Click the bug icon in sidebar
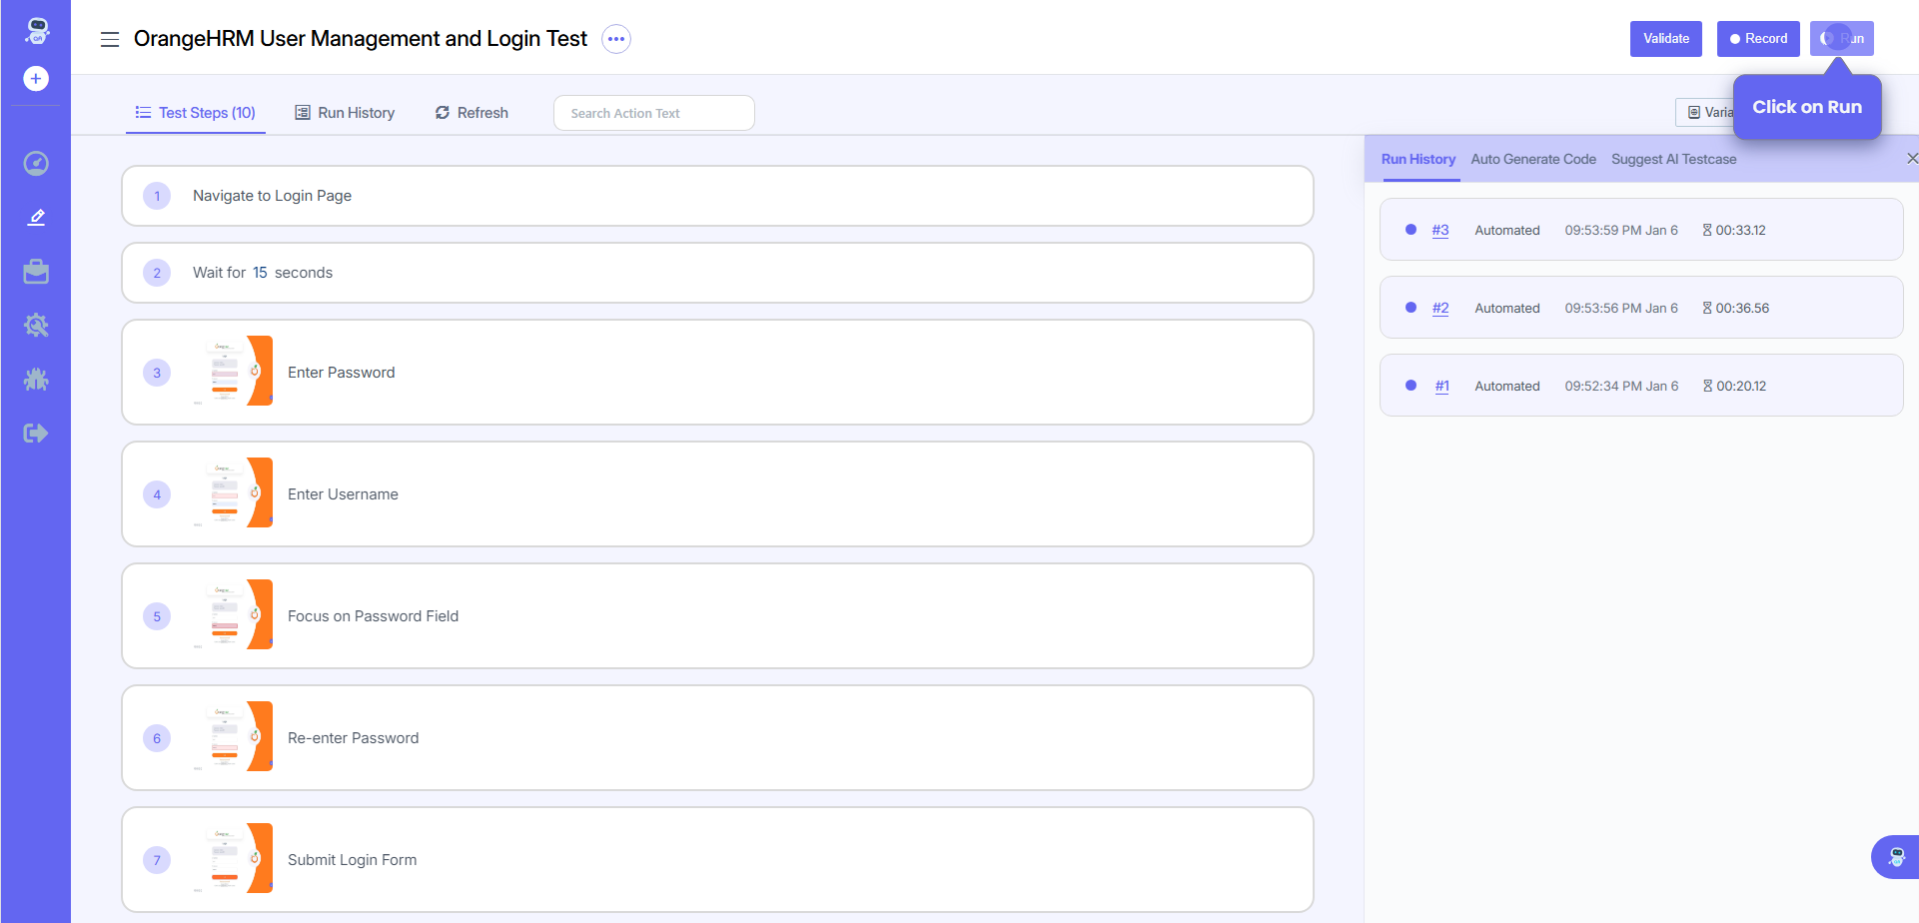This screenshot has width=1919, height=923. [x=36, y=379]
